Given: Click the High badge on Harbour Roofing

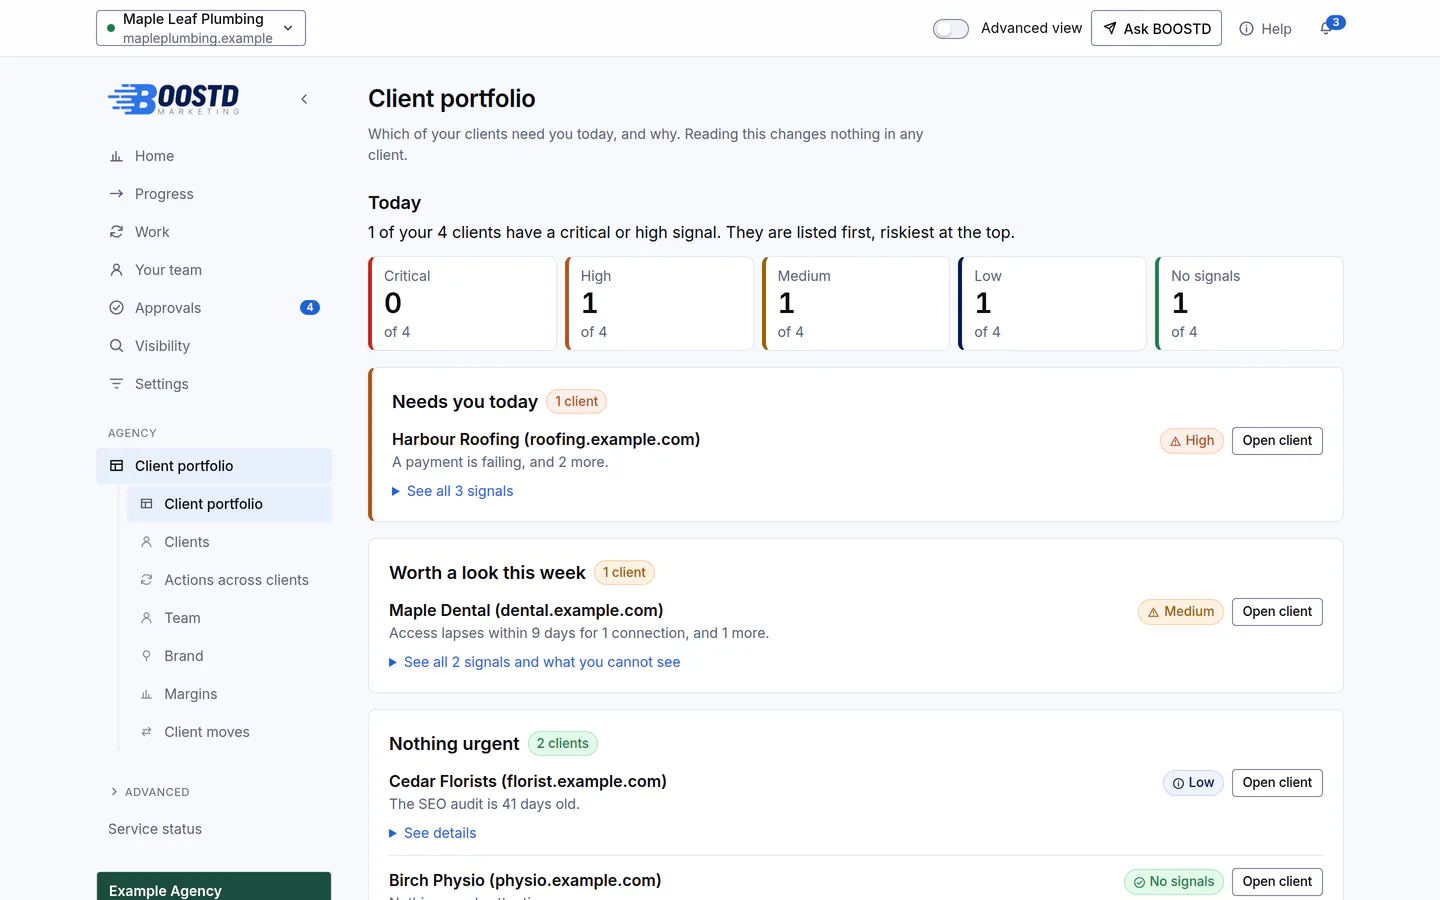Looking at the screenshot, I should [x=1192, y=441].
